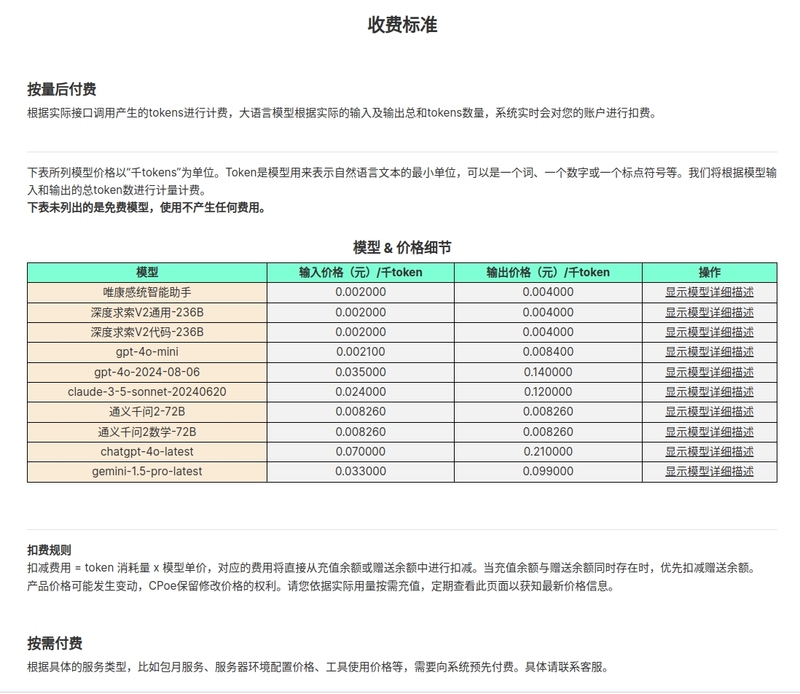Select the 模型 column header
800x694 pixels.
147,272
